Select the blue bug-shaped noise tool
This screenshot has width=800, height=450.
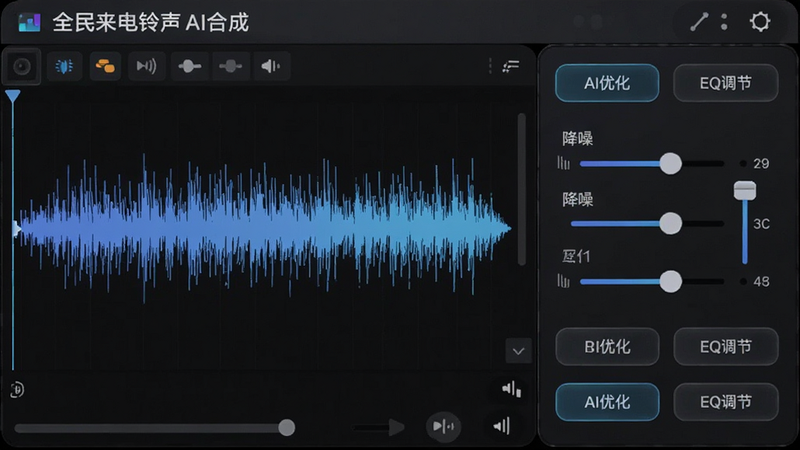pos(64,66)
